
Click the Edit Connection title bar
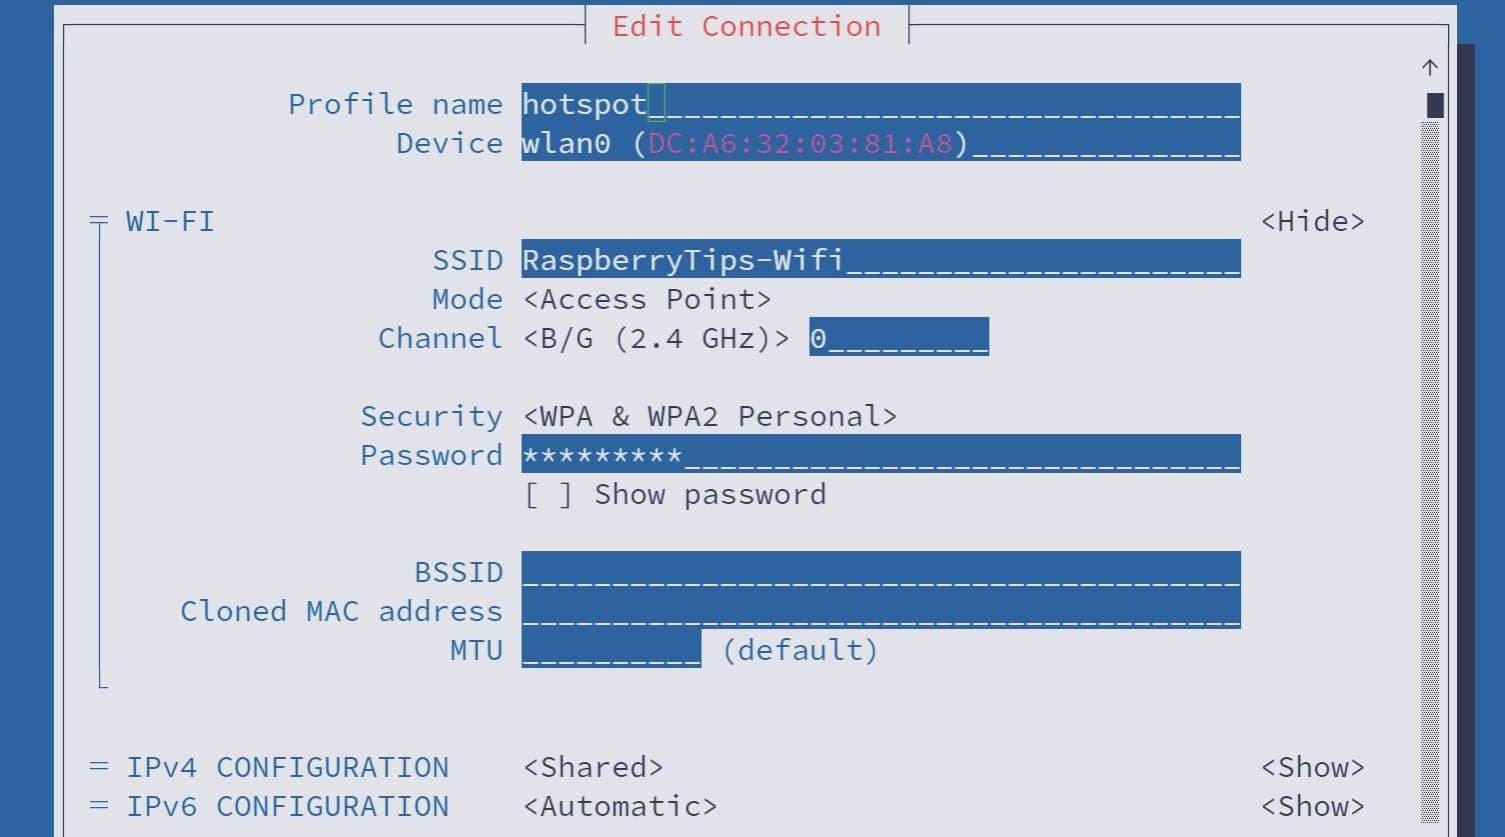[747, 26]
